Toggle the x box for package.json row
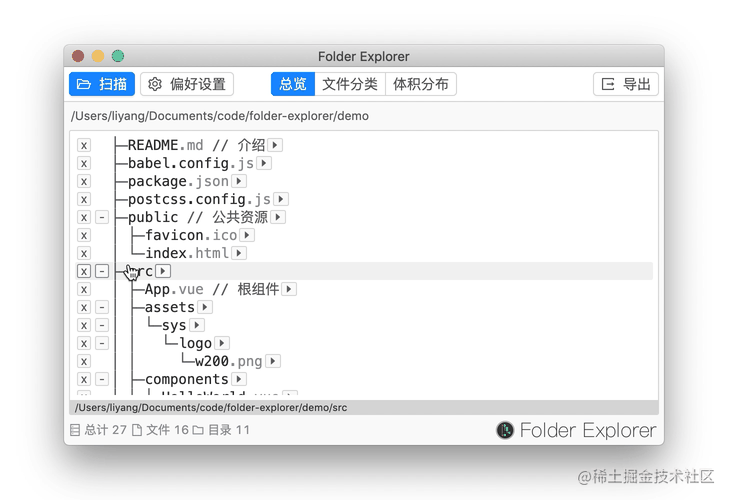 (84, 181)
